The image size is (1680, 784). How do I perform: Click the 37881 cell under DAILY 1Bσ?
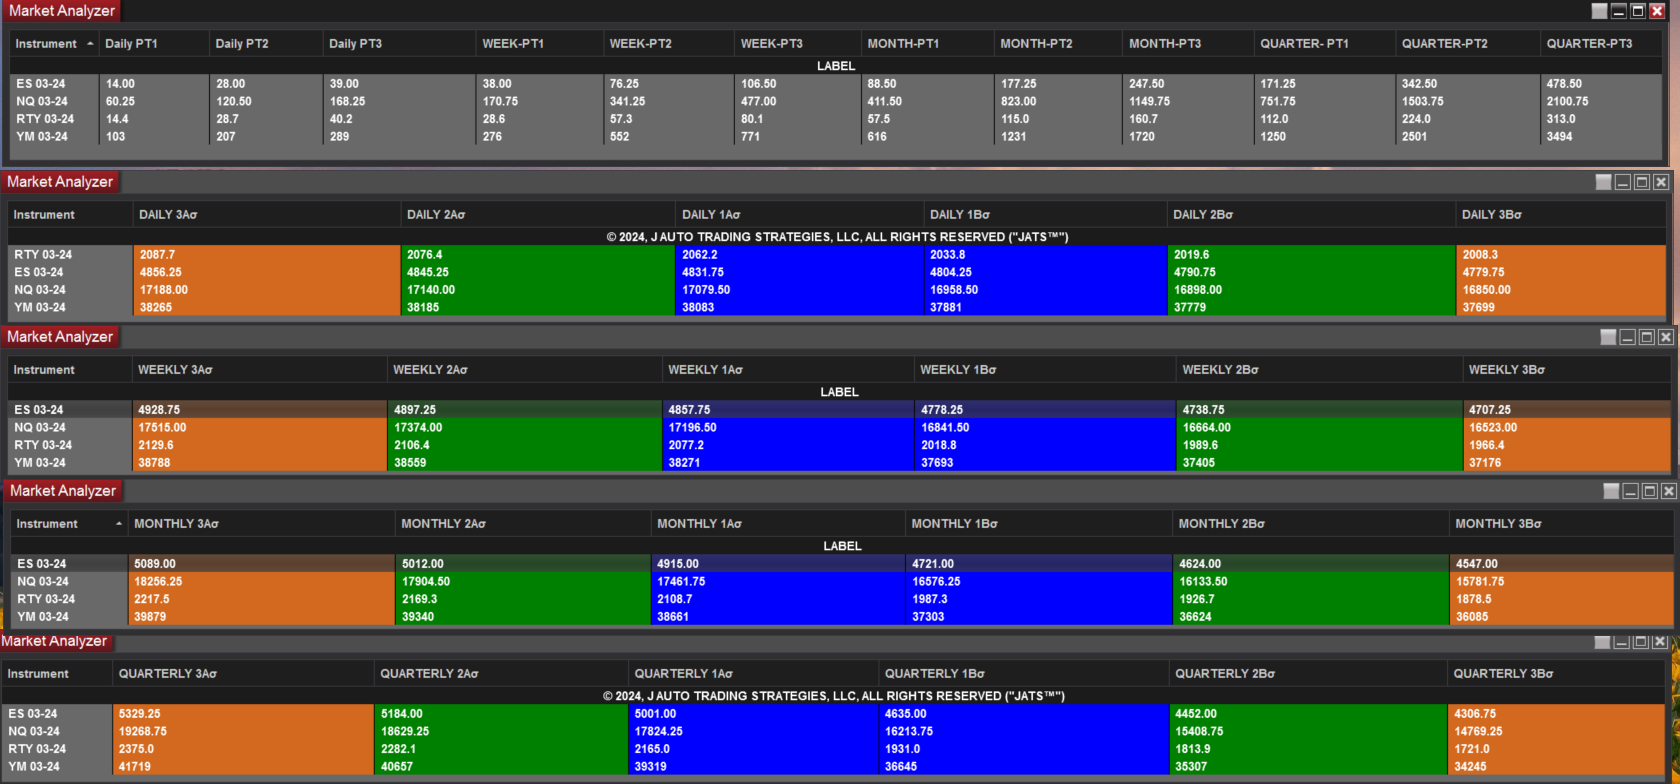[1045, 308]
